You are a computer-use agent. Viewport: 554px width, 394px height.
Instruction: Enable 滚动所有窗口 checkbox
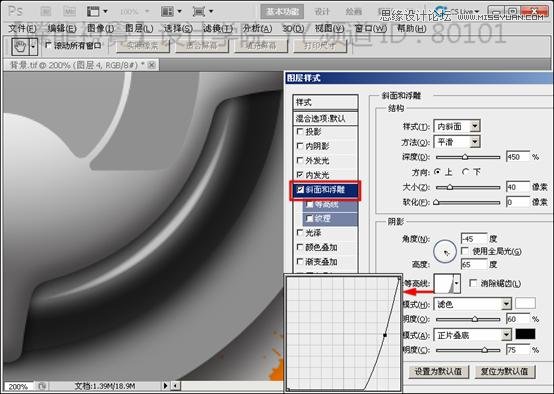click(x=49, y=45)
